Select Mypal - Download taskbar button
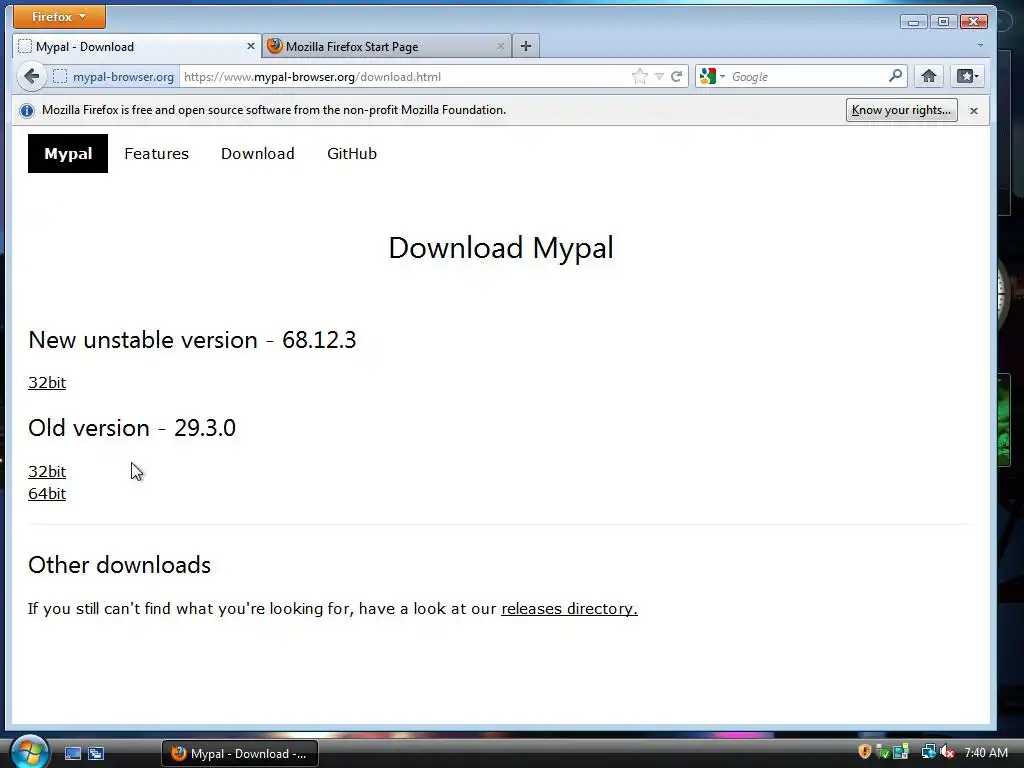1024x768 pixels. point(240,754)
